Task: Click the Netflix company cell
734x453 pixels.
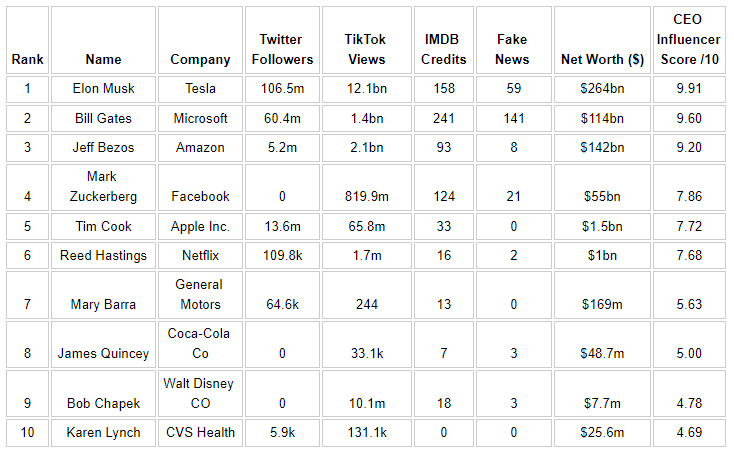Action: pyautogui.click(x=199, y=255)
